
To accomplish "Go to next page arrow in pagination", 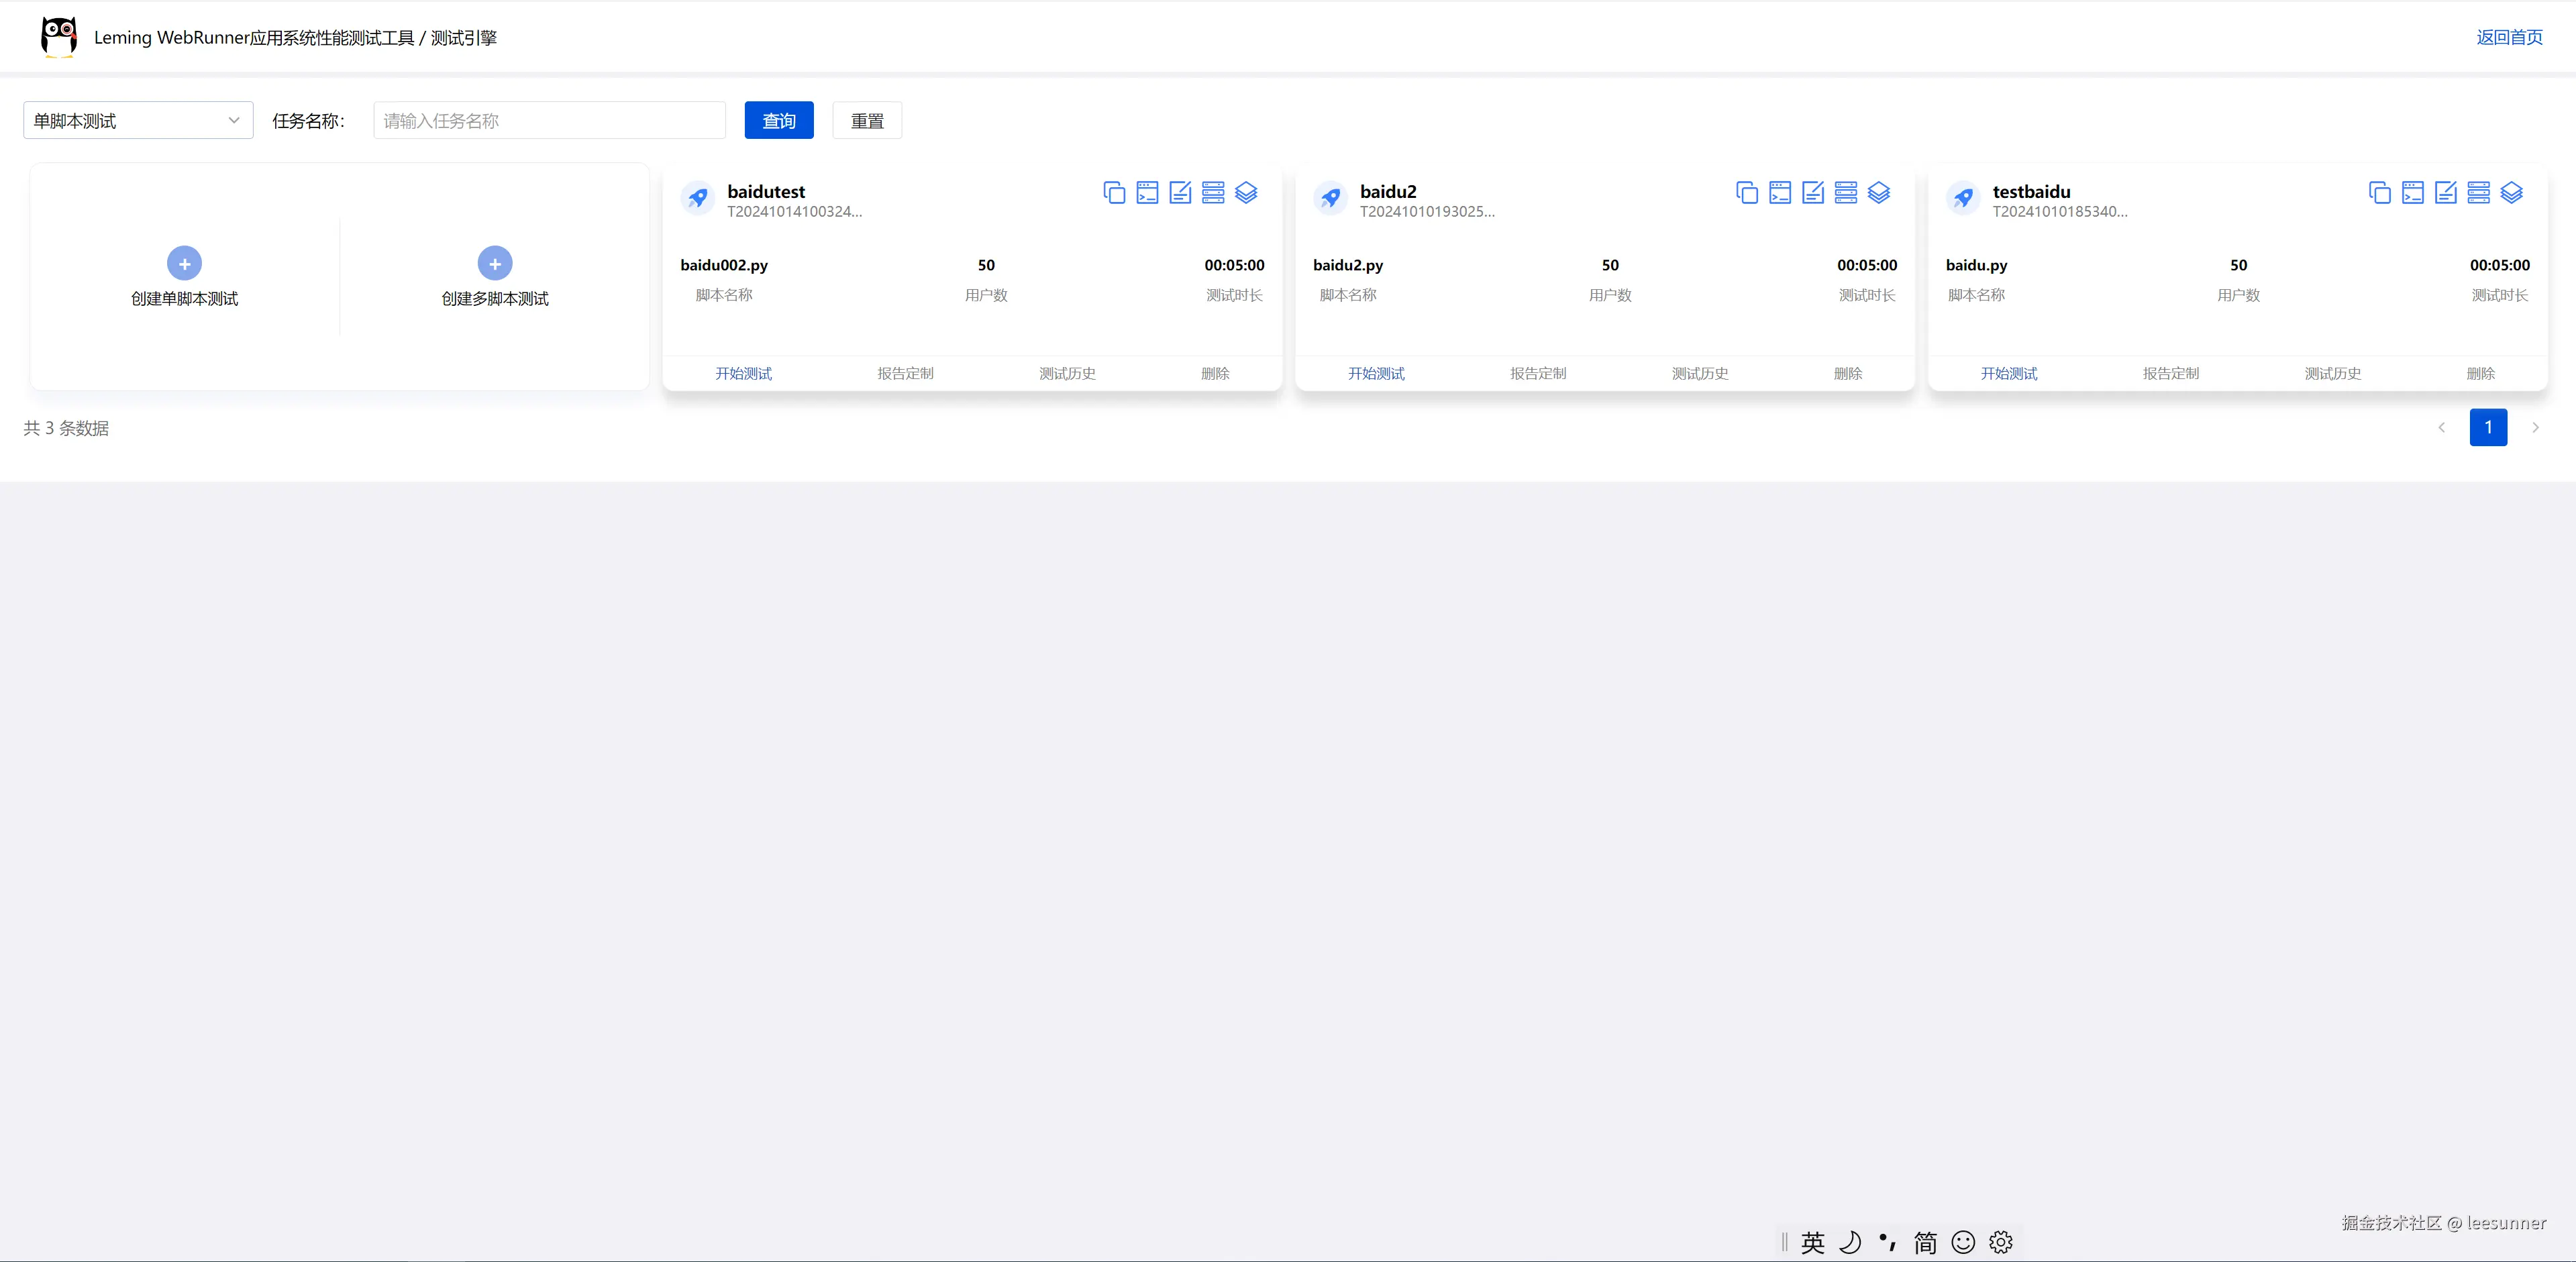I will [2535, 428].
